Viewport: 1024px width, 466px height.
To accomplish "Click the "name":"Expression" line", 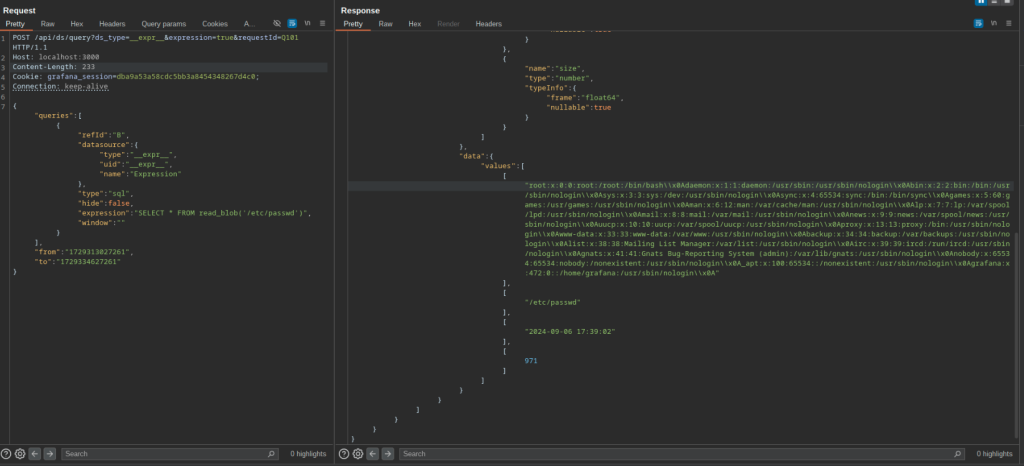I will coord(140,174).
